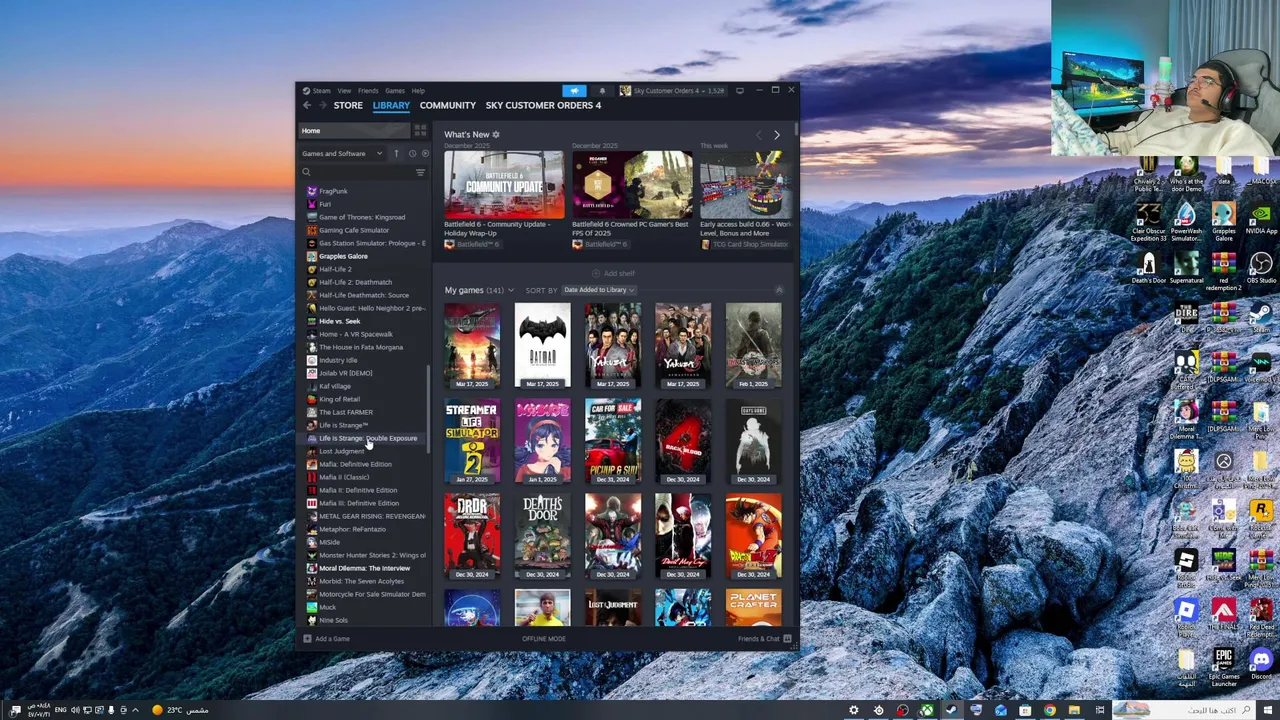Image resolution: width=1280 pixels, height=720 pixels.
Task: Open Streamer Life Simulator 2 cover
Action: (472, 441)
